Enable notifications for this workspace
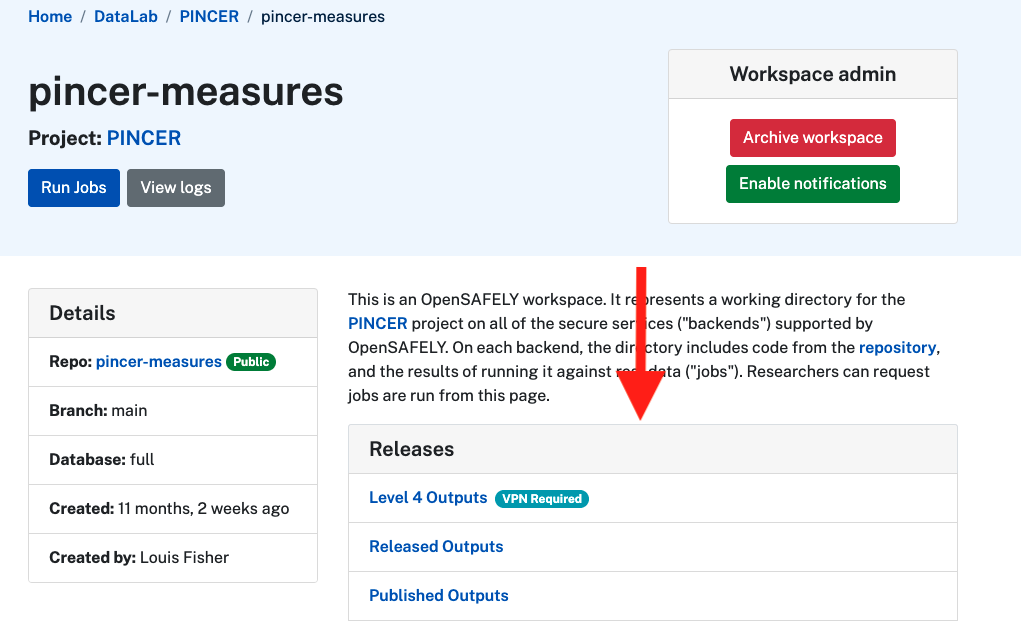 812,183
